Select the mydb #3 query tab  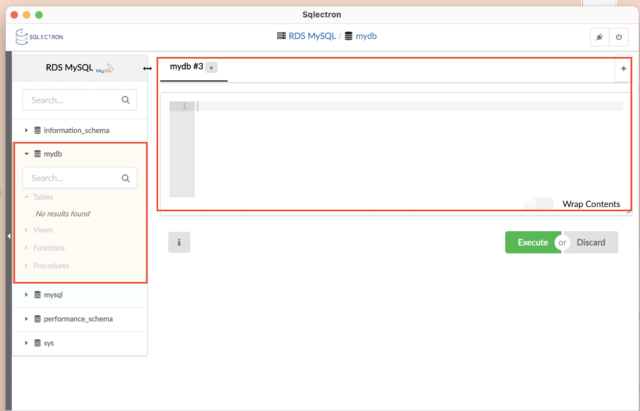[186, 67]
